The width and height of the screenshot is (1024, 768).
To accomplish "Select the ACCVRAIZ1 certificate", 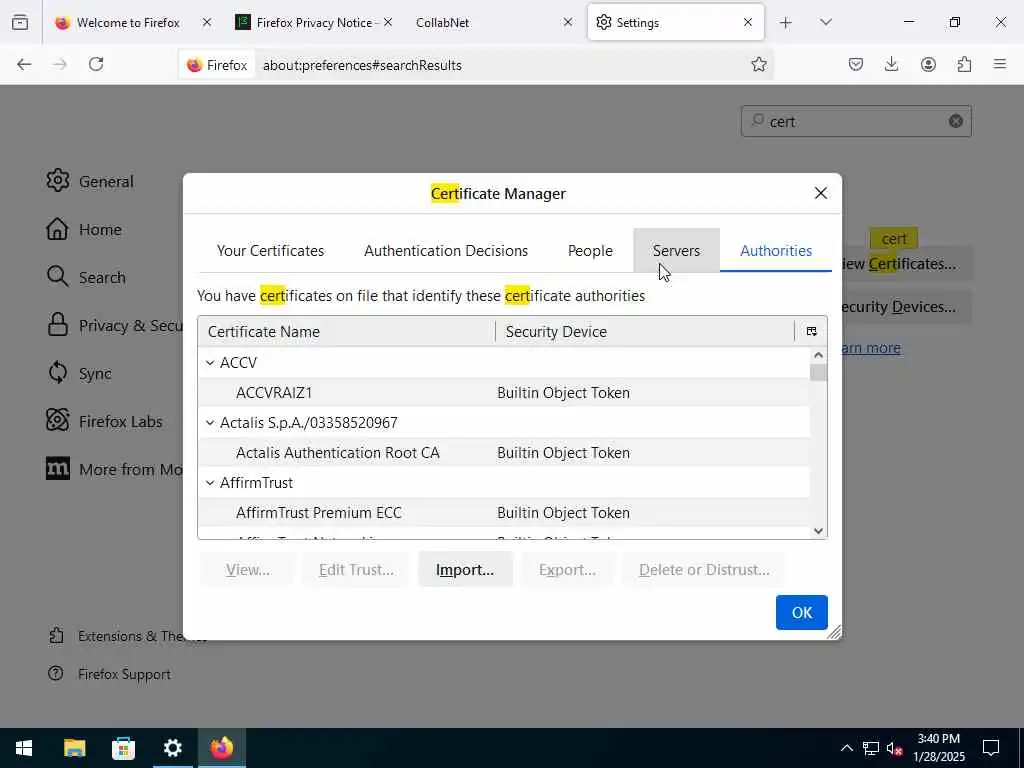I will (x=504, y=392).
